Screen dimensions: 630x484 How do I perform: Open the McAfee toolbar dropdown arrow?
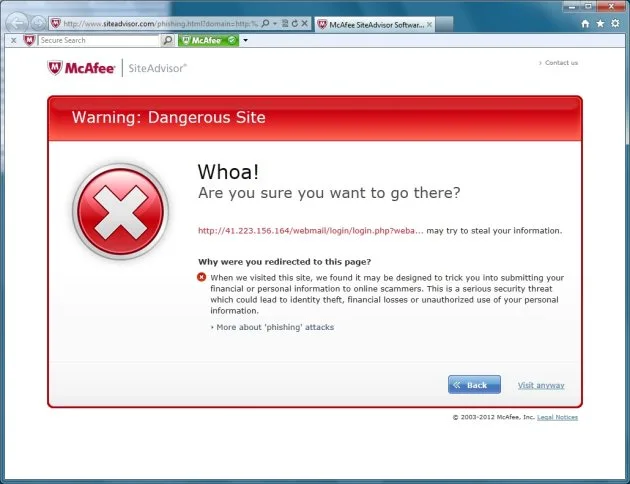click(245, 40)
